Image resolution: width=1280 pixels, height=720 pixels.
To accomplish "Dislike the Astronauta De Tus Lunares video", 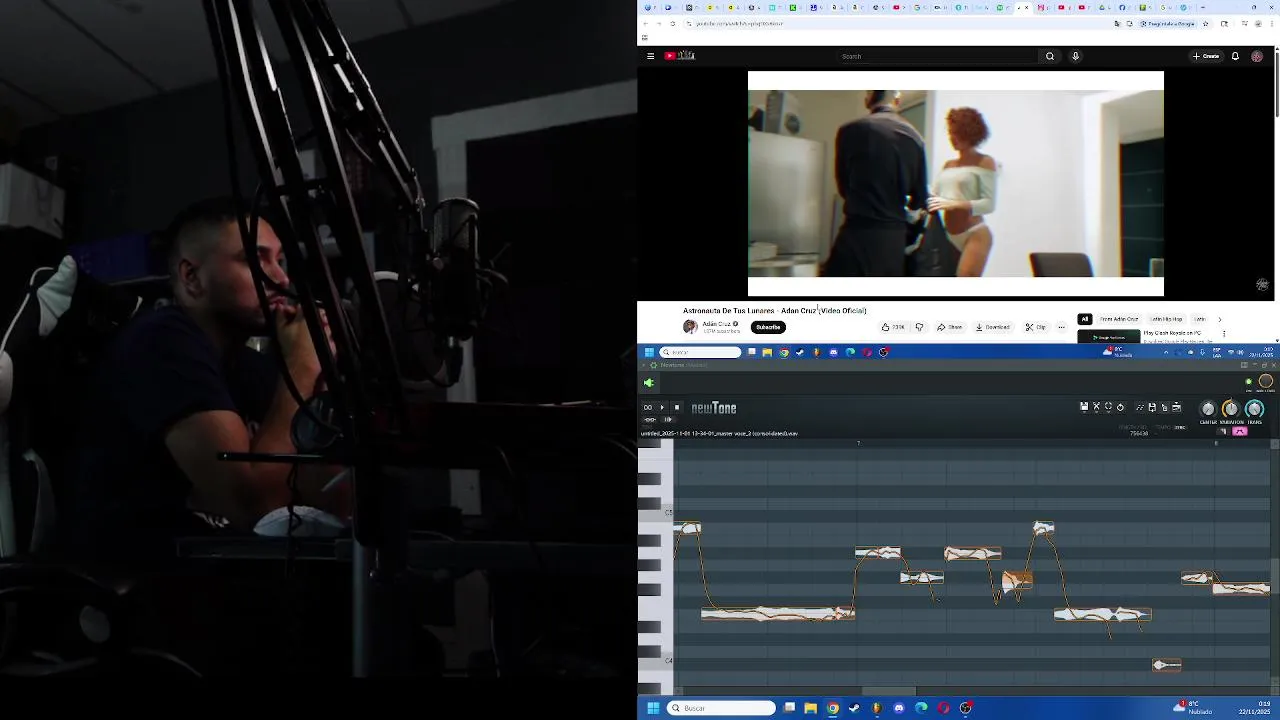I will coord(919,327).
